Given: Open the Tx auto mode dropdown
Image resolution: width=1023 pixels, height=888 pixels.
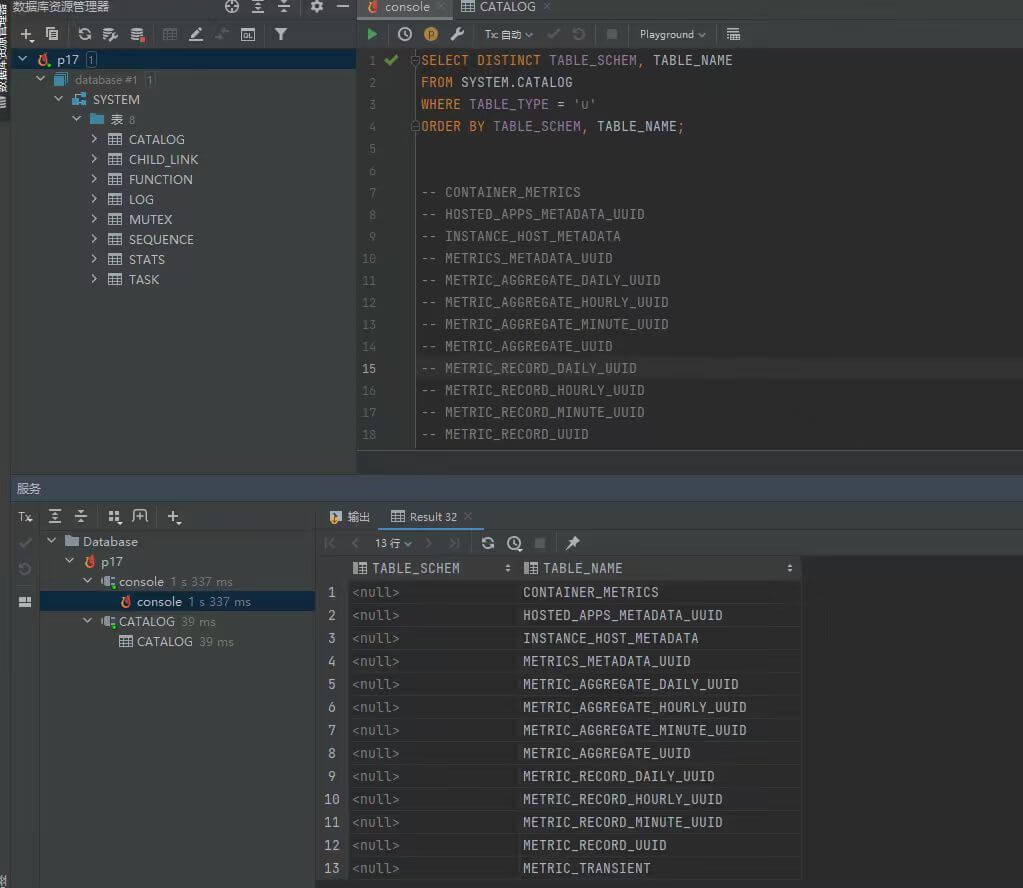Looking at the screenshot, I should 508,34.
